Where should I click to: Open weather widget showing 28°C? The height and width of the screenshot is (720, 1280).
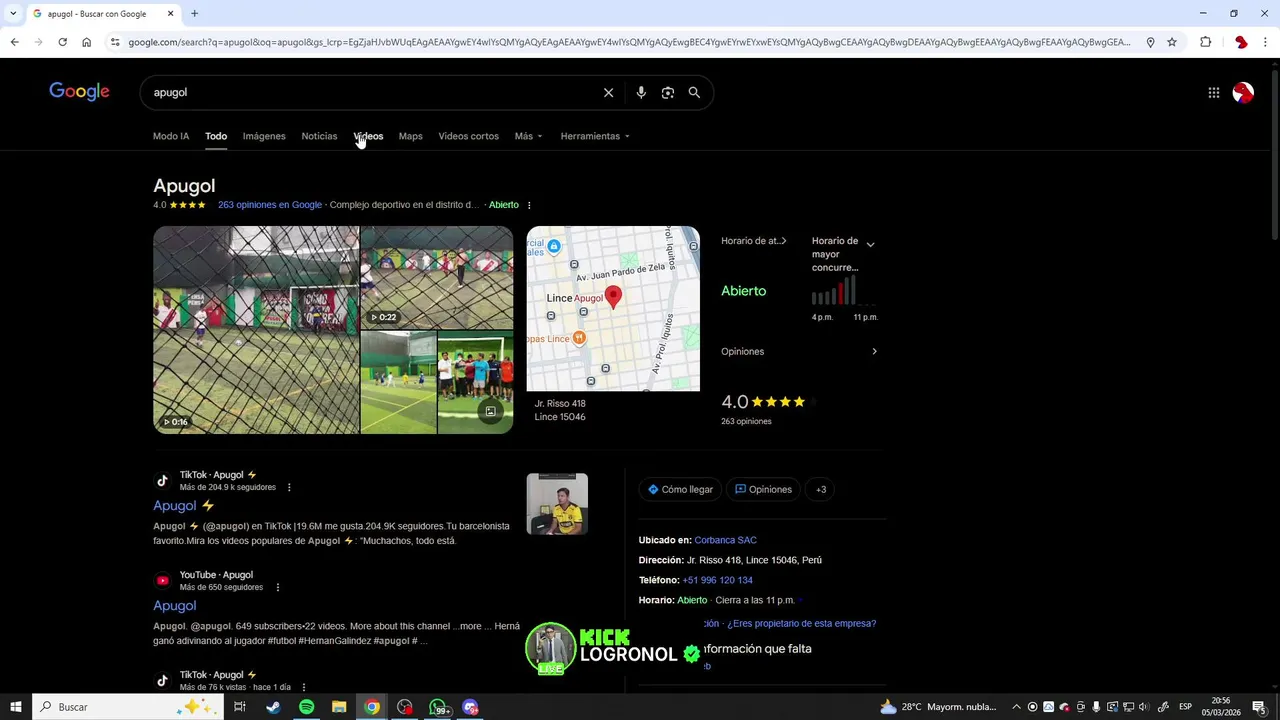point(938,707)
